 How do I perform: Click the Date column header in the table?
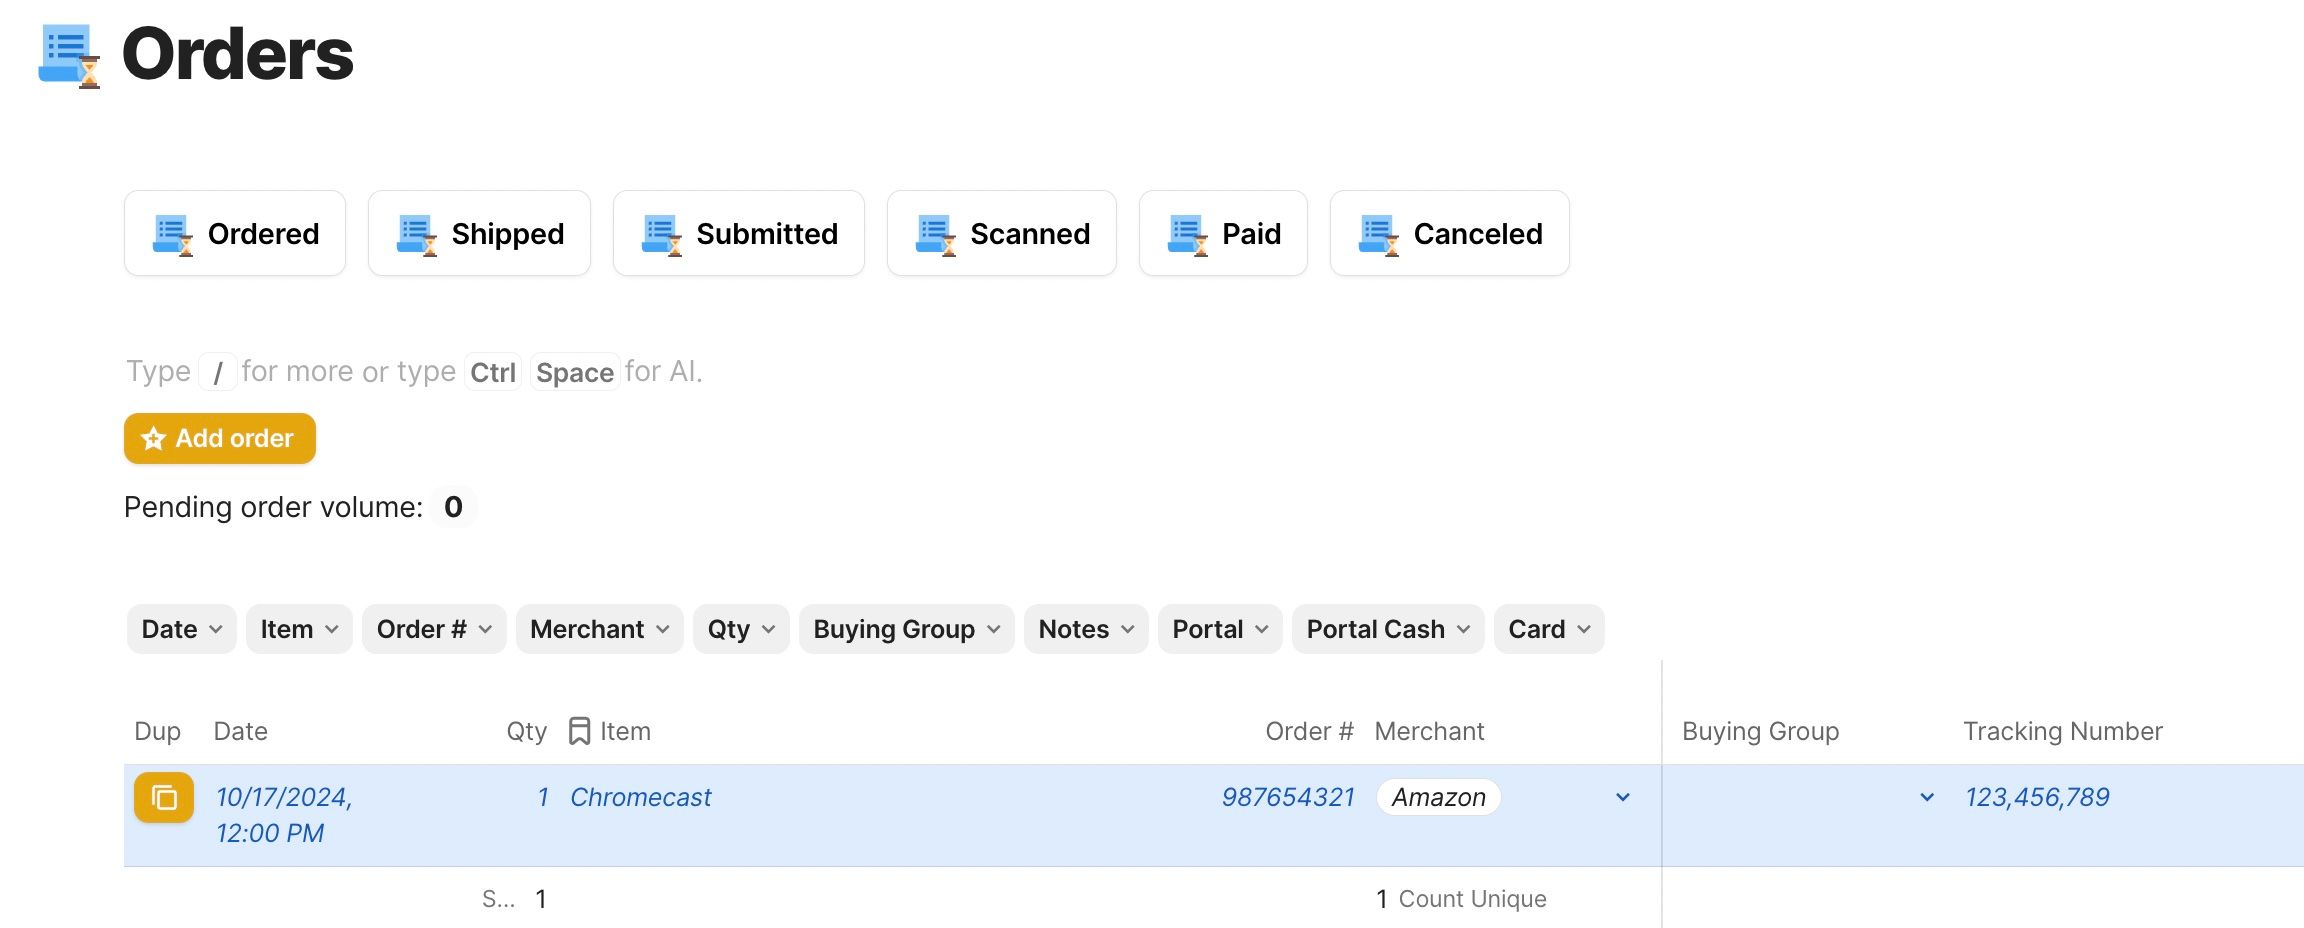tap(241, 731)
